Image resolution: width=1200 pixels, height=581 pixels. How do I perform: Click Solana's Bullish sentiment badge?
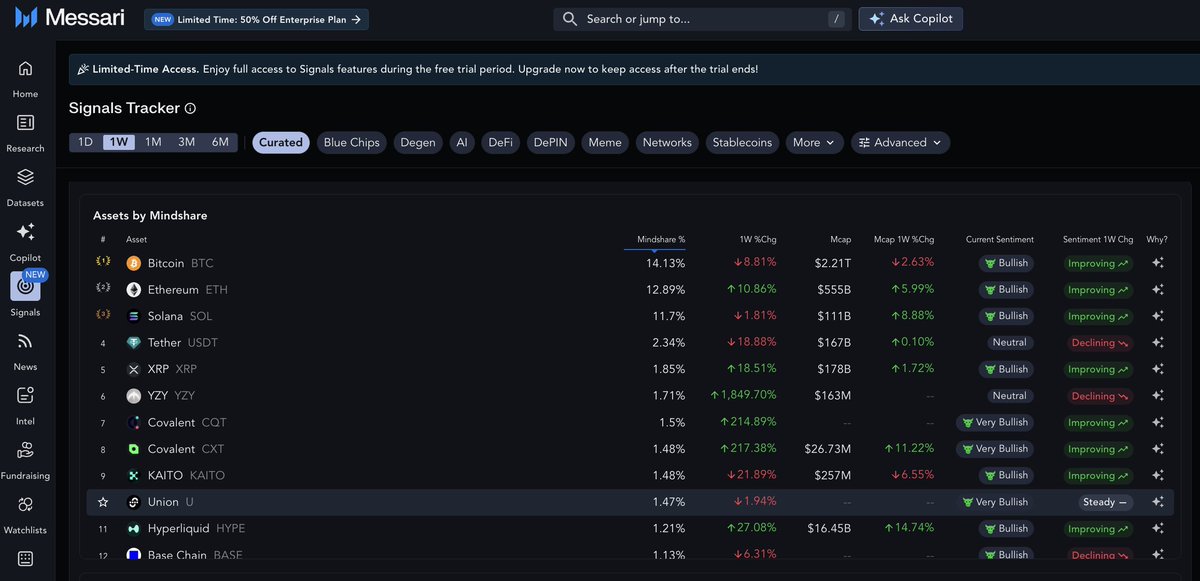pos(1006,316)
